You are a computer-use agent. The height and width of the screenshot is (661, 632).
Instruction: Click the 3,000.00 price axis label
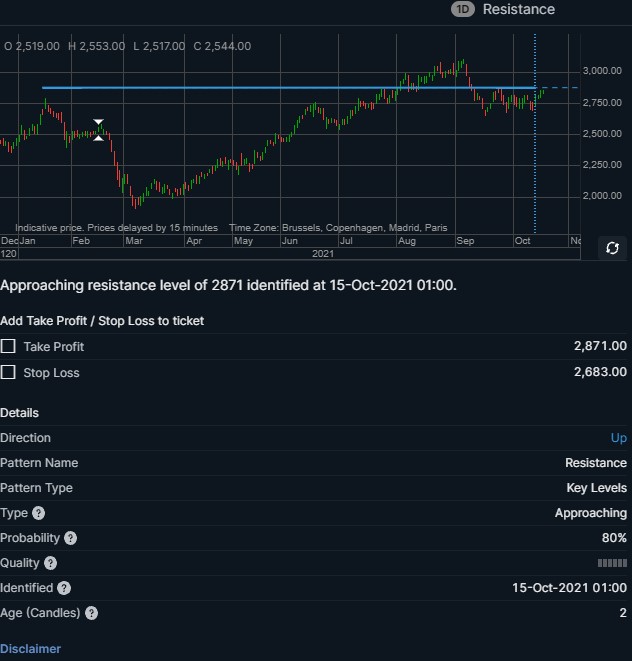tap(602, 71)
